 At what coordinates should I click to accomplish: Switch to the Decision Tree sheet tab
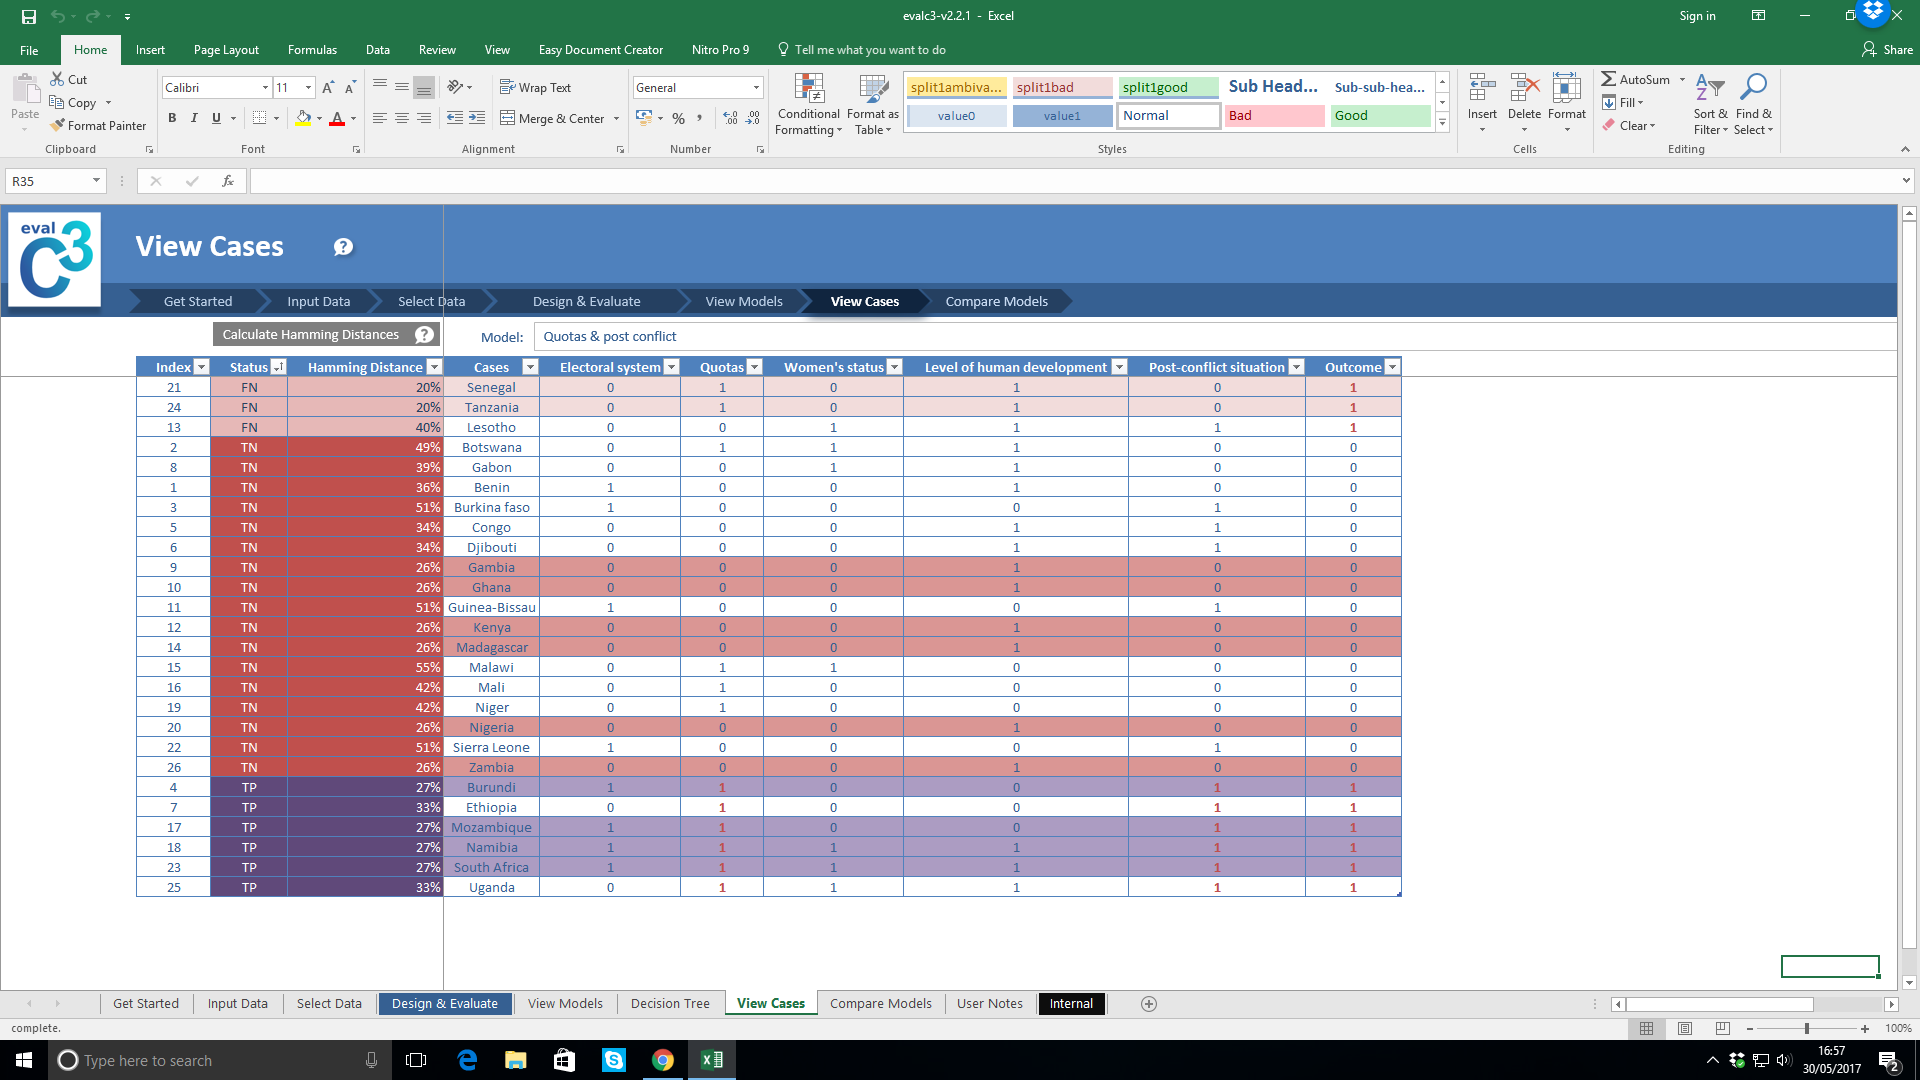point(670,1003)
